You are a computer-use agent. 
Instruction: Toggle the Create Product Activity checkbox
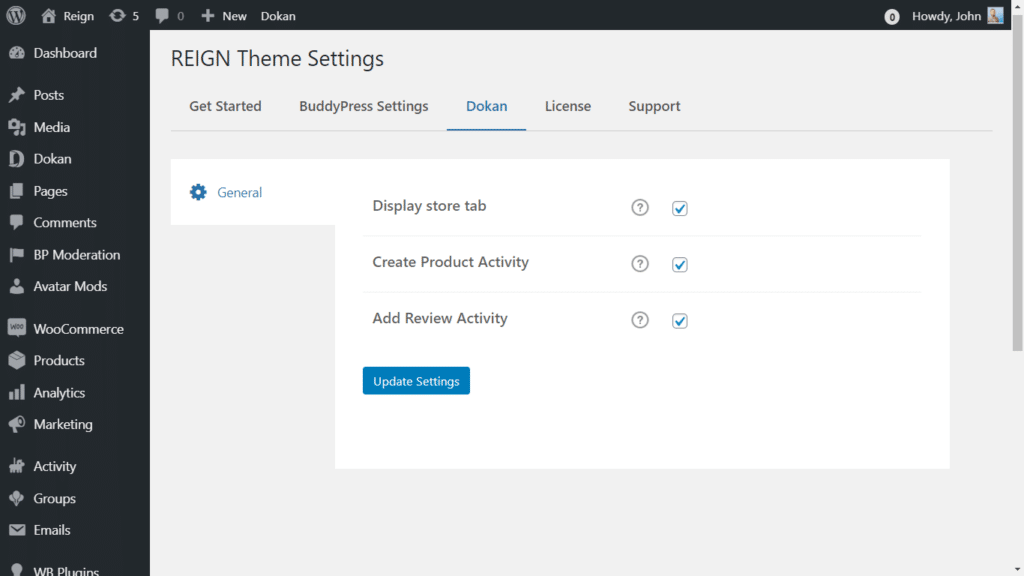pyautogui.click(x=680, y=264)
